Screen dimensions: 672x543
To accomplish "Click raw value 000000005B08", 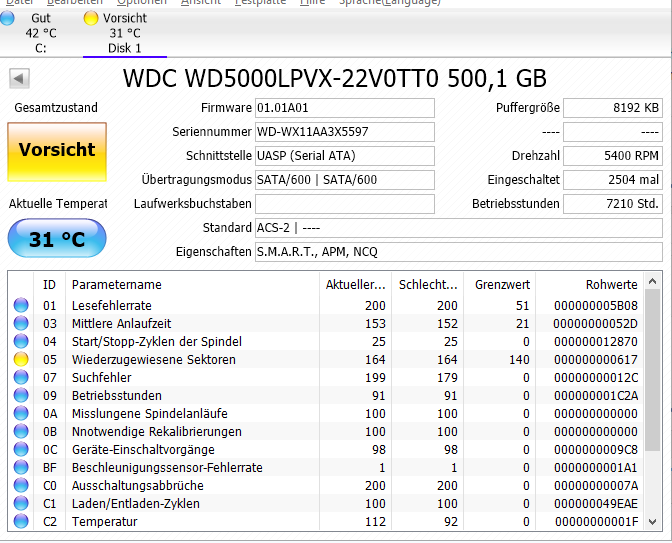I will click(x=596, y=306).
